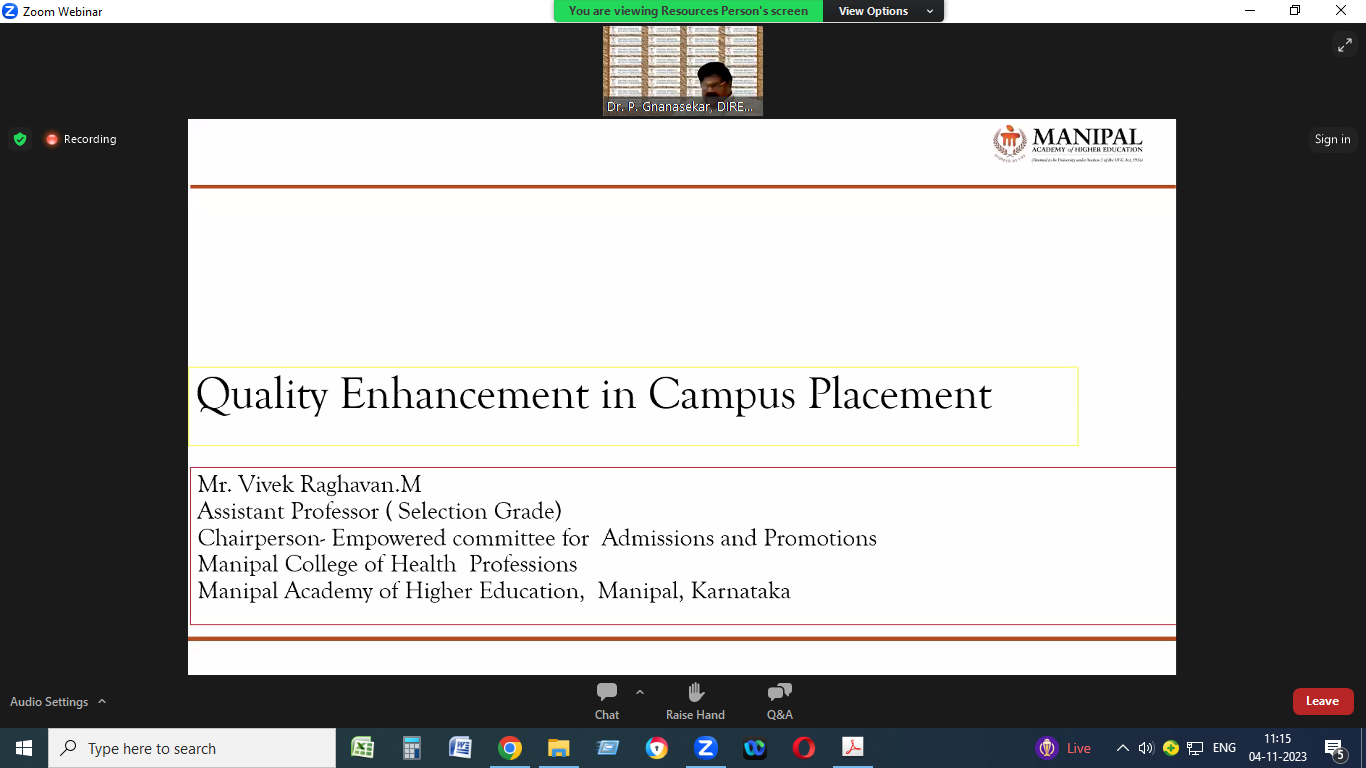Open Excel from the taskbar
The height and width of the screenshot is (768, 1366).
coord(362,748)
